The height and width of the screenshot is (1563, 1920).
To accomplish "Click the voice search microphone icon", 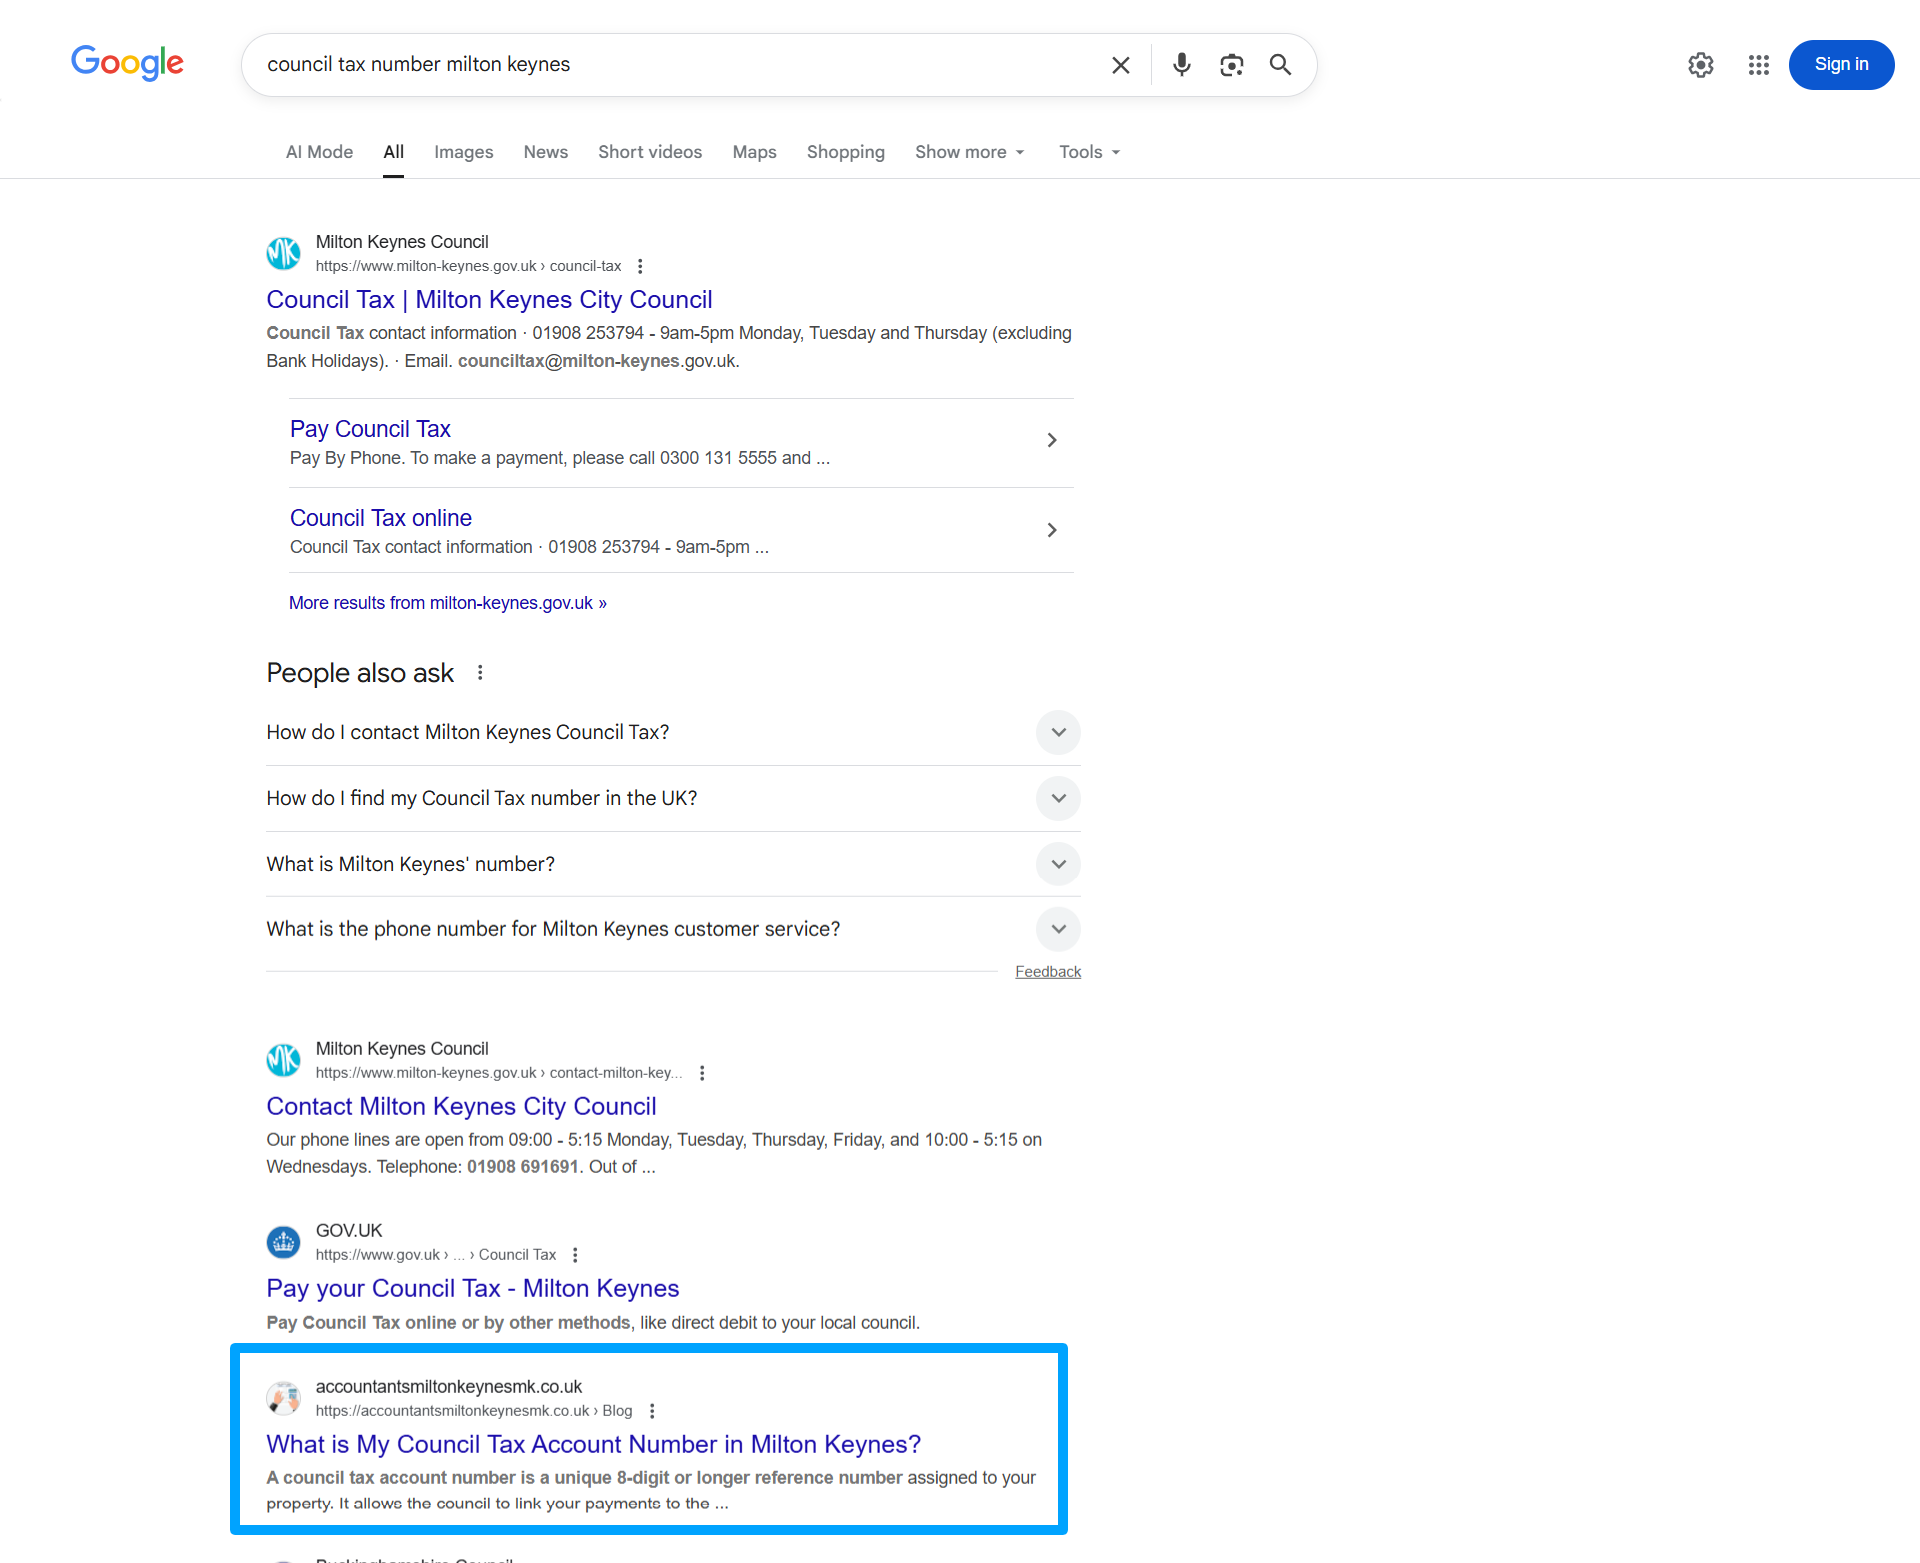I will click(x=1181, y=65).
